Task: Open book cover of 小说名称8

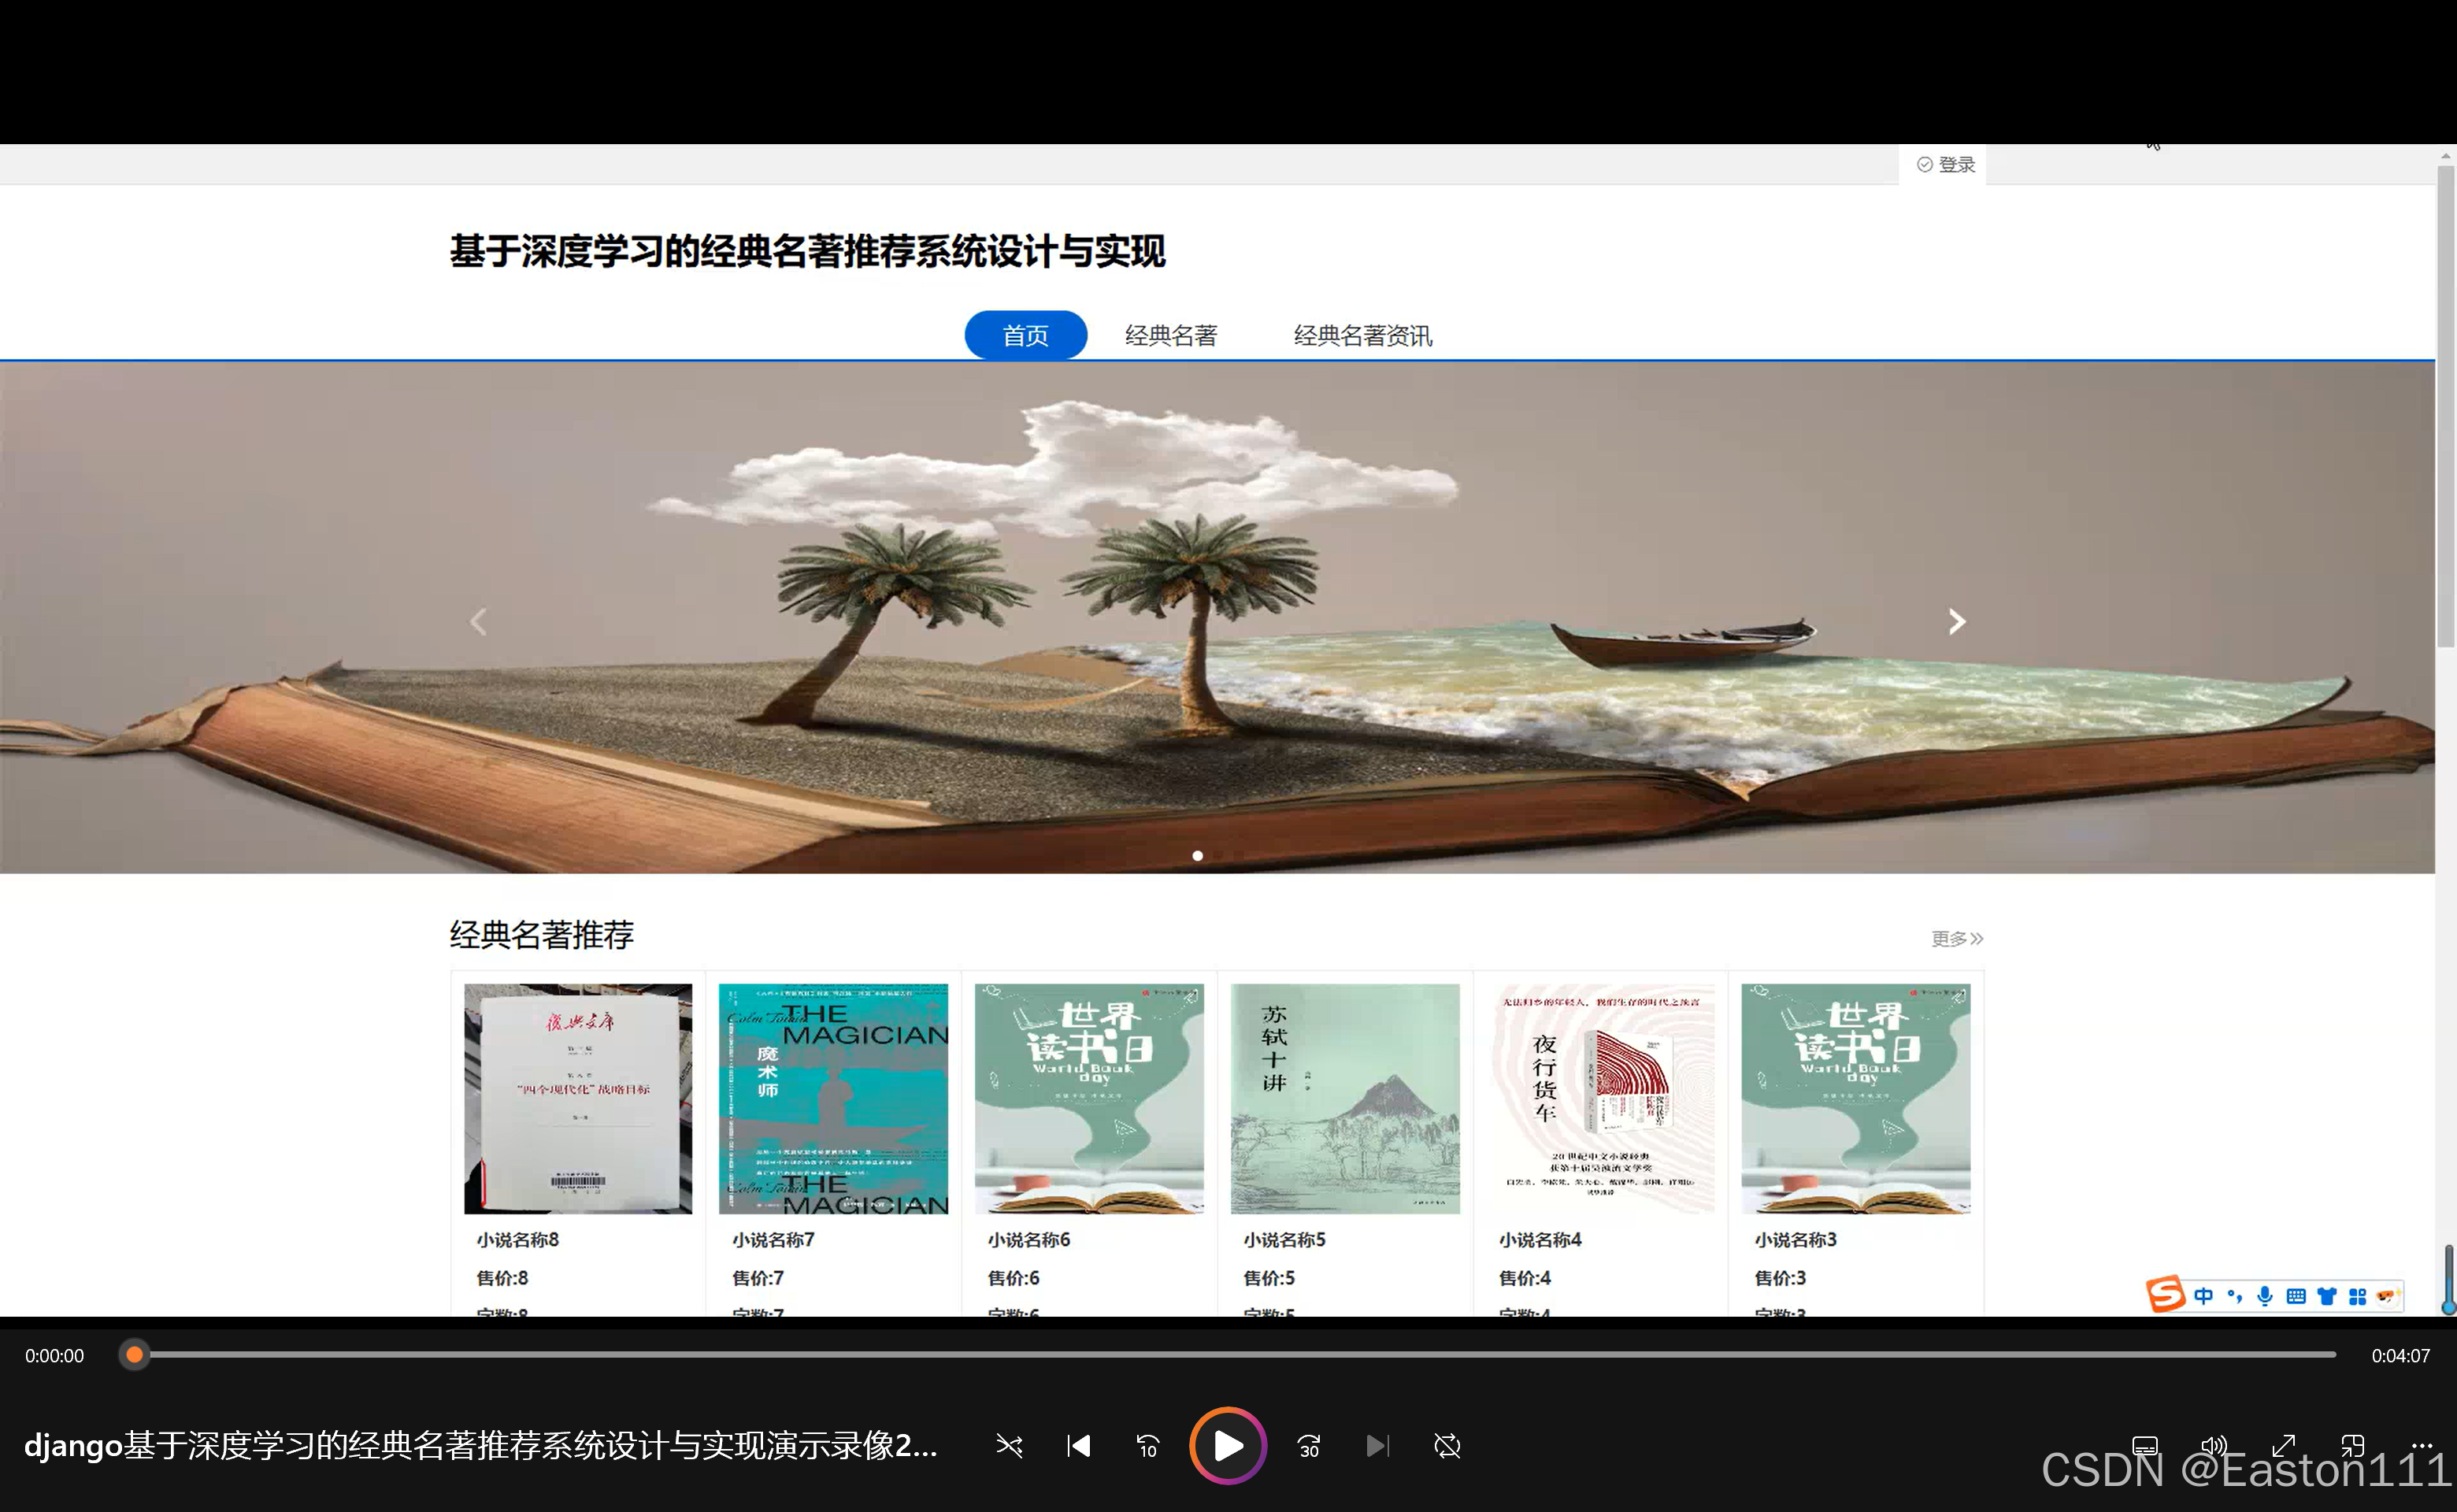Action: tap(578, 1098)
